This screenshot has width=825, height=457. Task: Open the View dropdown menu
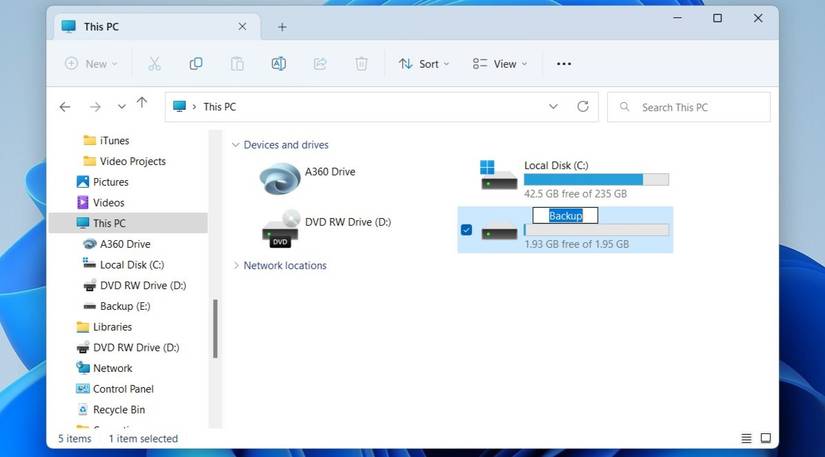click(500, 64)
